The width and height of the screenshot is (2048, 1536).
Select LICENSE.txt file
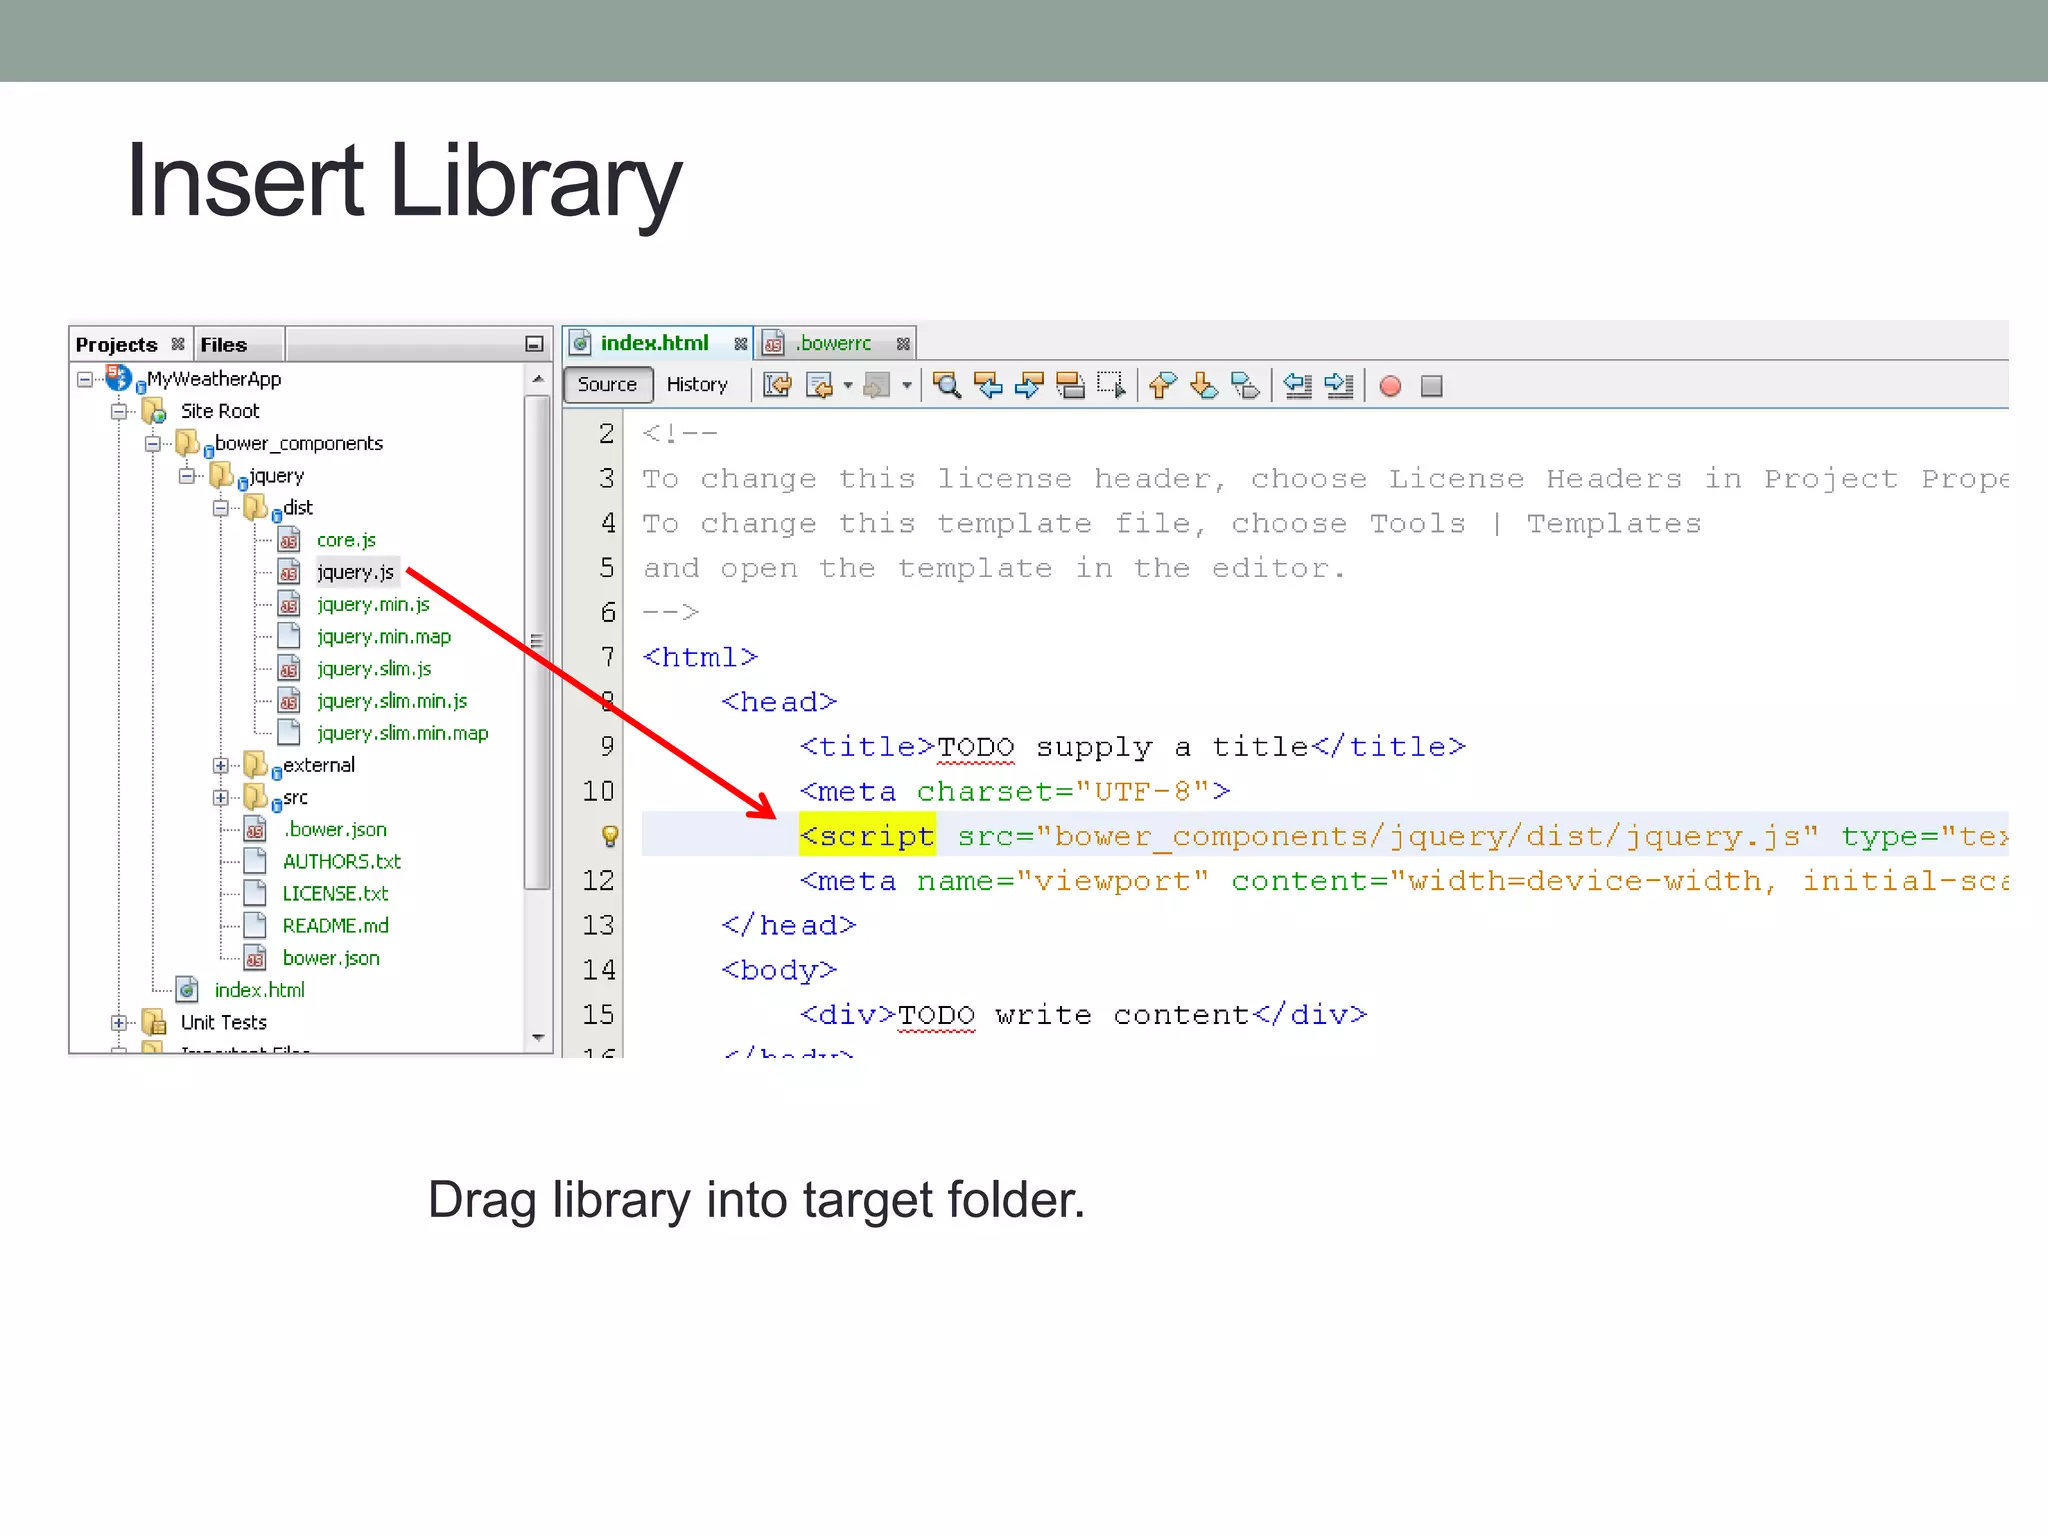335,893
